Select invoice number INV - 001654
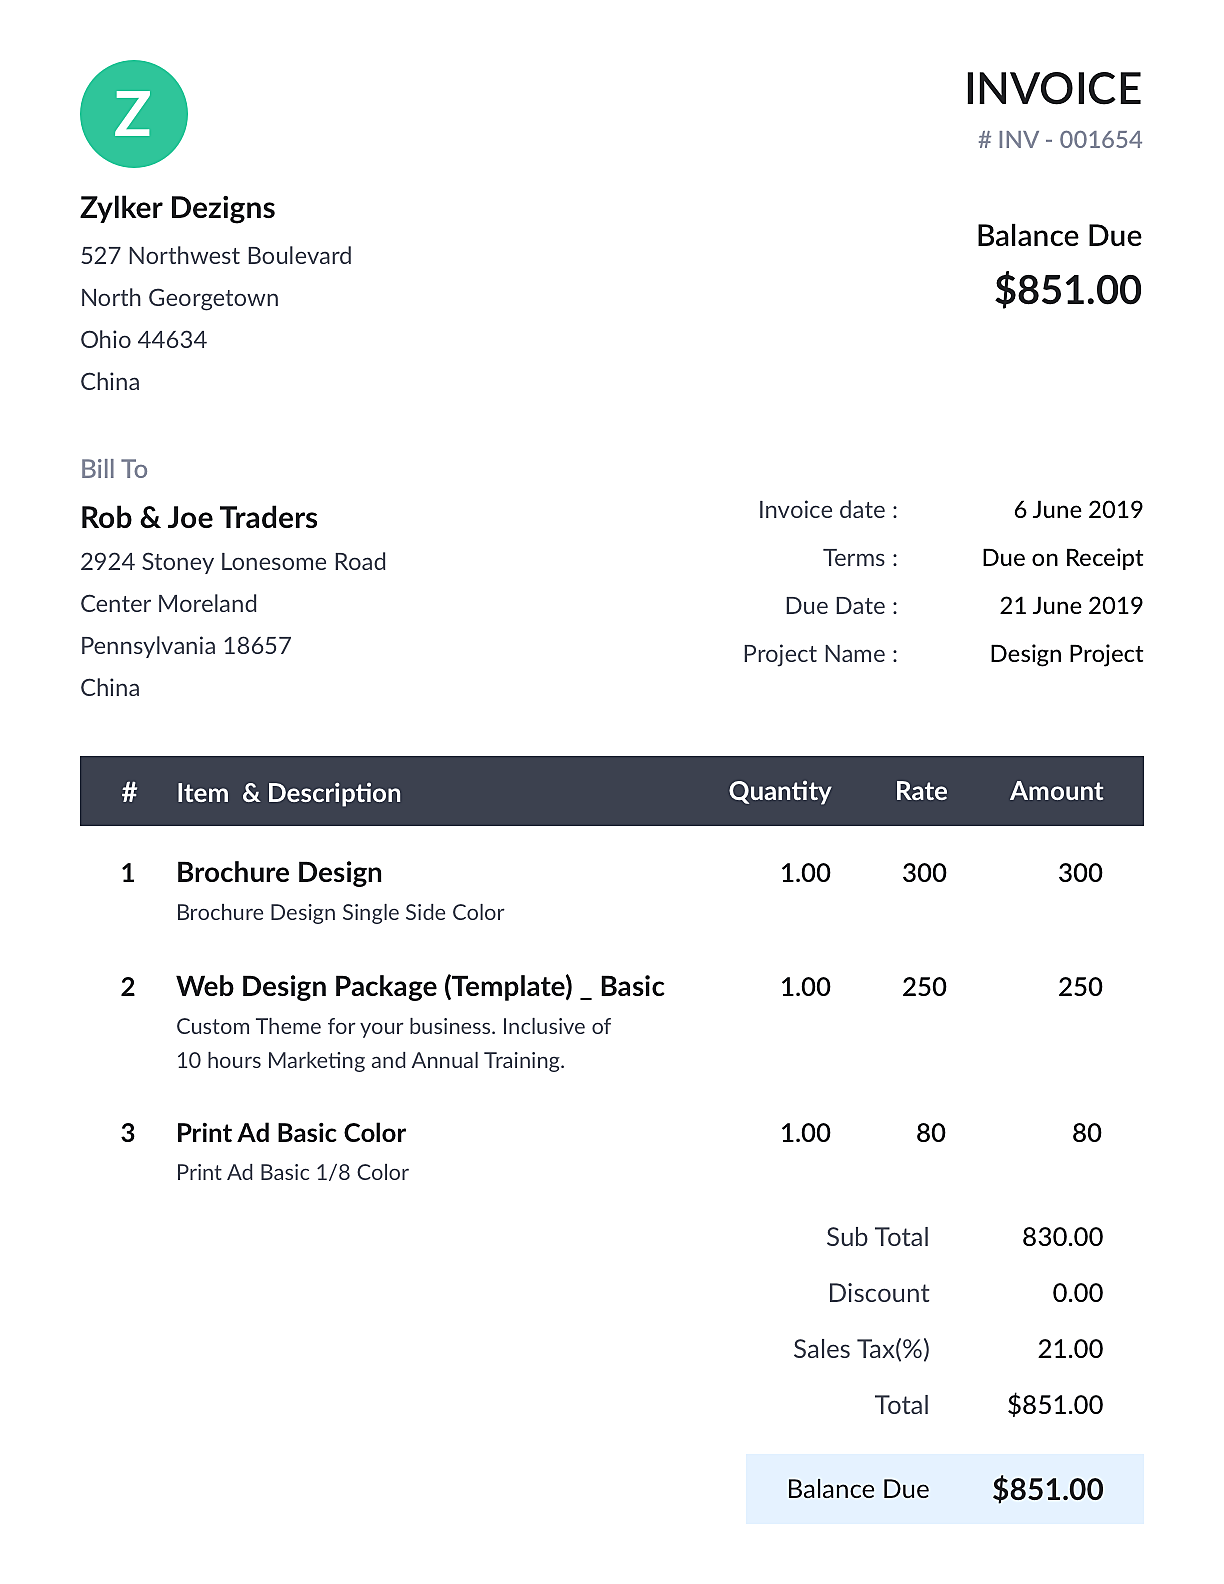 click(1059, 140)
